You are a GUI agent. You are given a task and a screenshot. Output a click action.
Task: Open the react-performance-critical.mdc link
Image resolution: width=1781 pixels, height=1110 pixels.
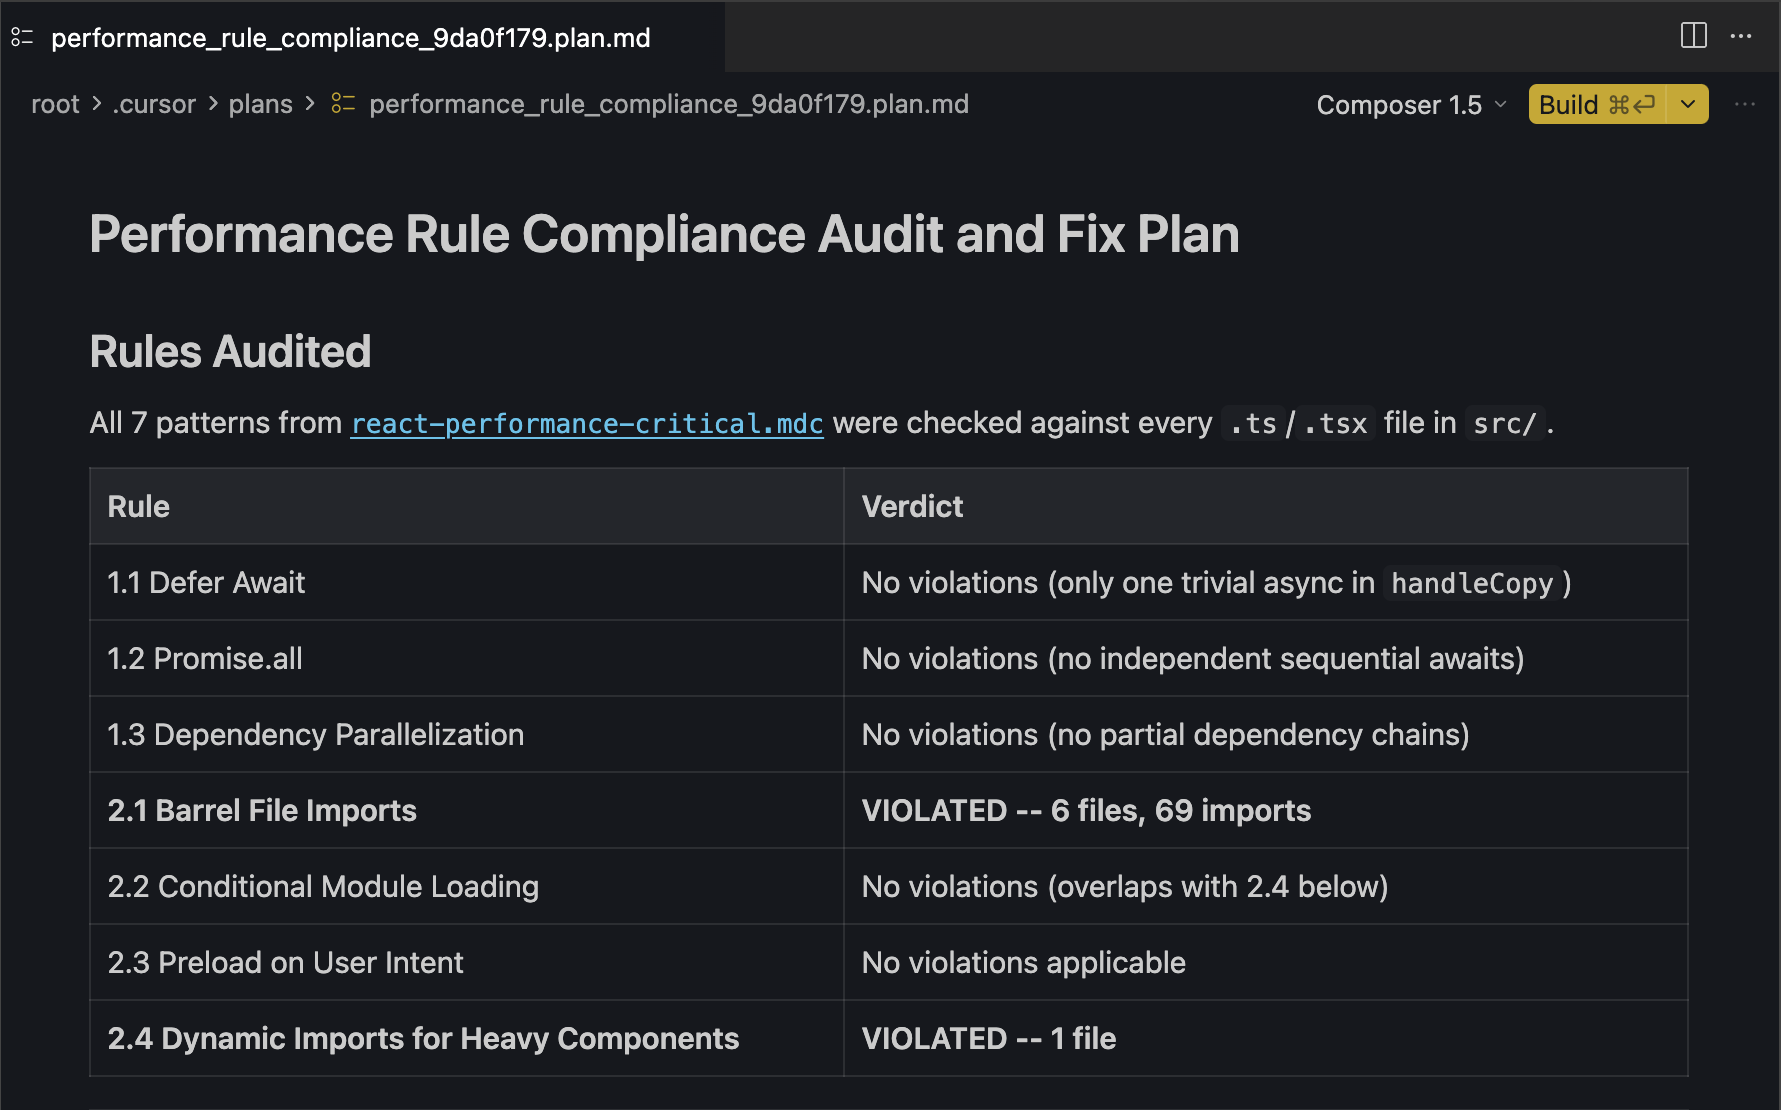[x=587, y=424]
